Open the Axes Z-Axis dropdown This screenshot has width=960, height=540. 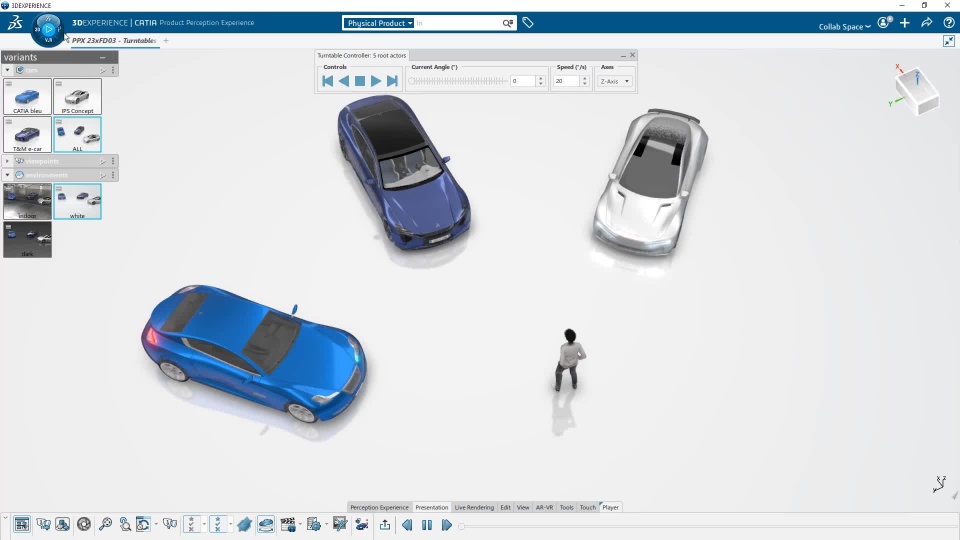point(615,81)
